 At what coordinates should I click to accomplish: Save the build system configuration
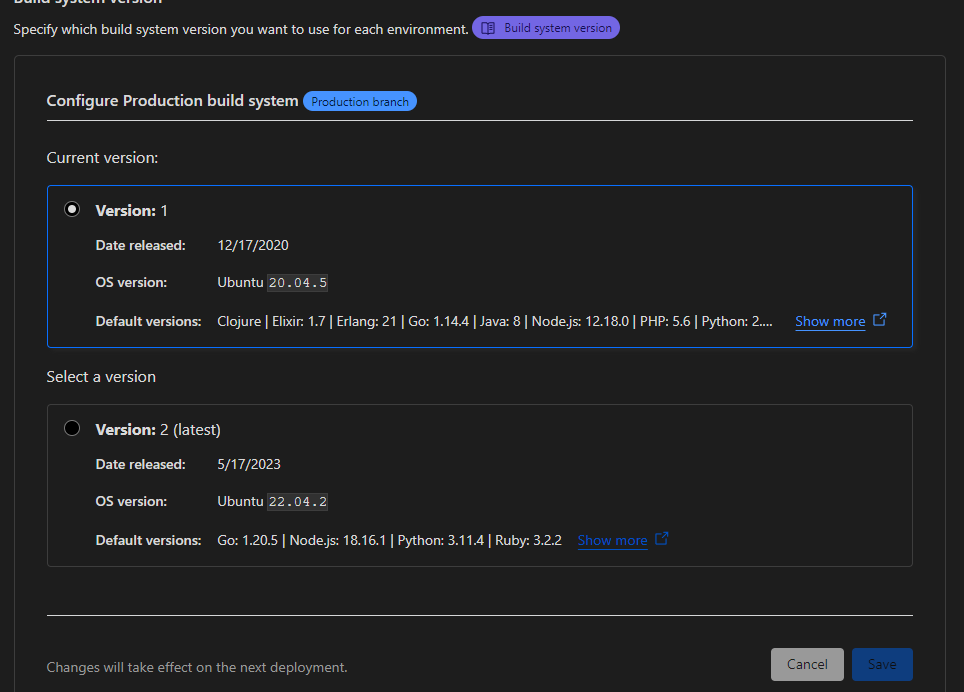[x=882, y=665]
